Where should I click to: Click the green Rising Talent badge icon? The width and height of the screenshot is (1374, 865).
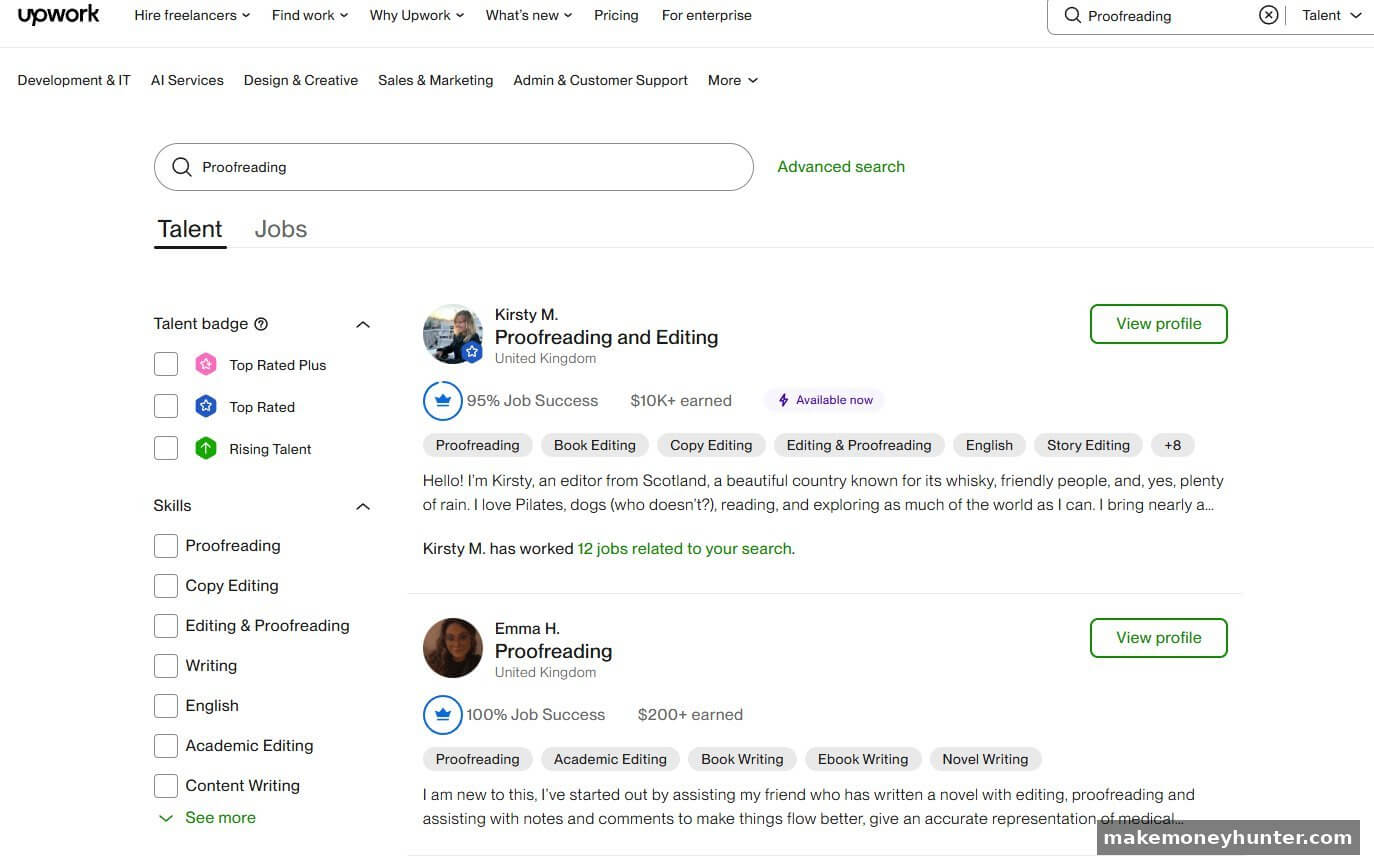tap(205, 449)
